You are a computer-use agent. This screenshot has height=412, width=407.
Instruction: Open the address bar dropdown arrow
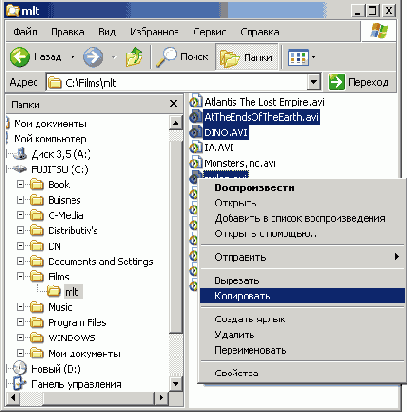pos(313,82)
